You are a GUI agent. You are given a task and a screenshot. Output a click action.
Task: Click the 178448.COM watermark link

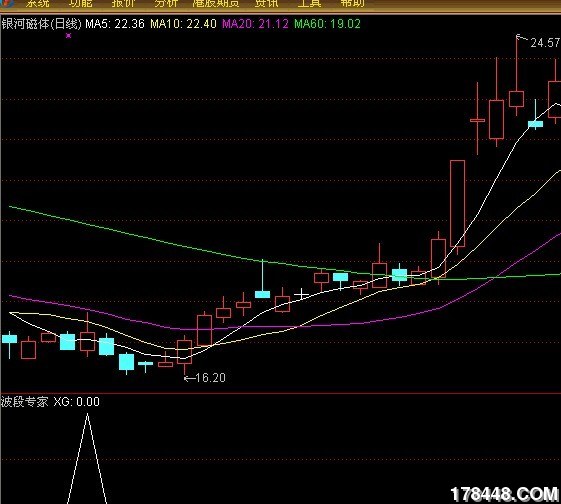504,495
